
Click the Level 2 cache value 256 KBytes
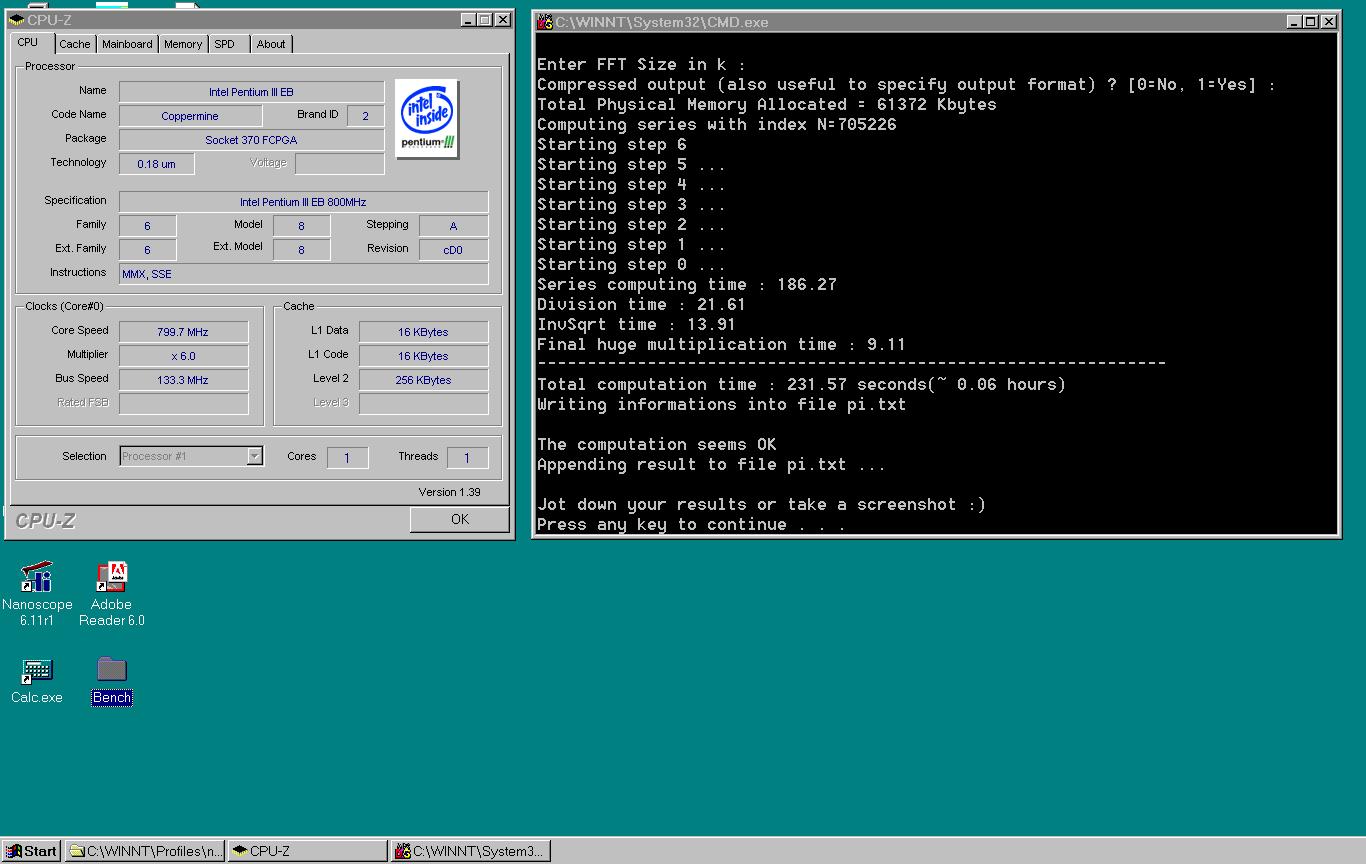pyautogui.click(x=423, y=380)
